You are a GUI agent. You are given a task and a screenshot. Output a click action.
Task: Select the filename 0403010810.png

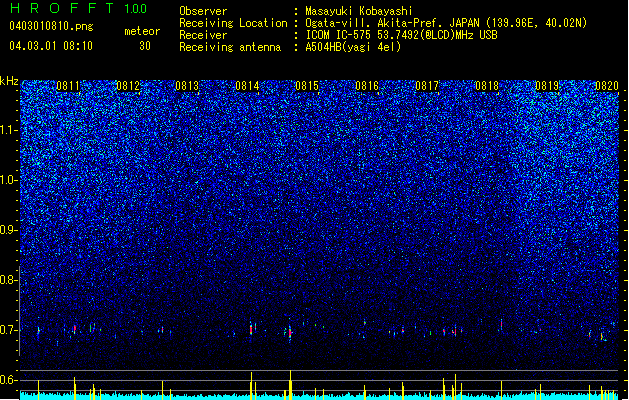[x=51, y=26]
